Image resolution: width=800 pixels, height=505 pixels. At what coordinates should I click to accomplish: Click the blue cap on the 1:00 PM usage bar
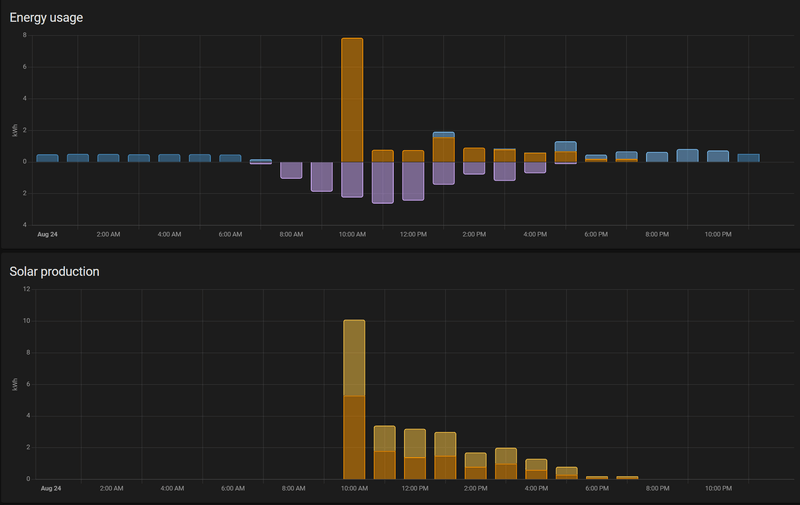444,135
